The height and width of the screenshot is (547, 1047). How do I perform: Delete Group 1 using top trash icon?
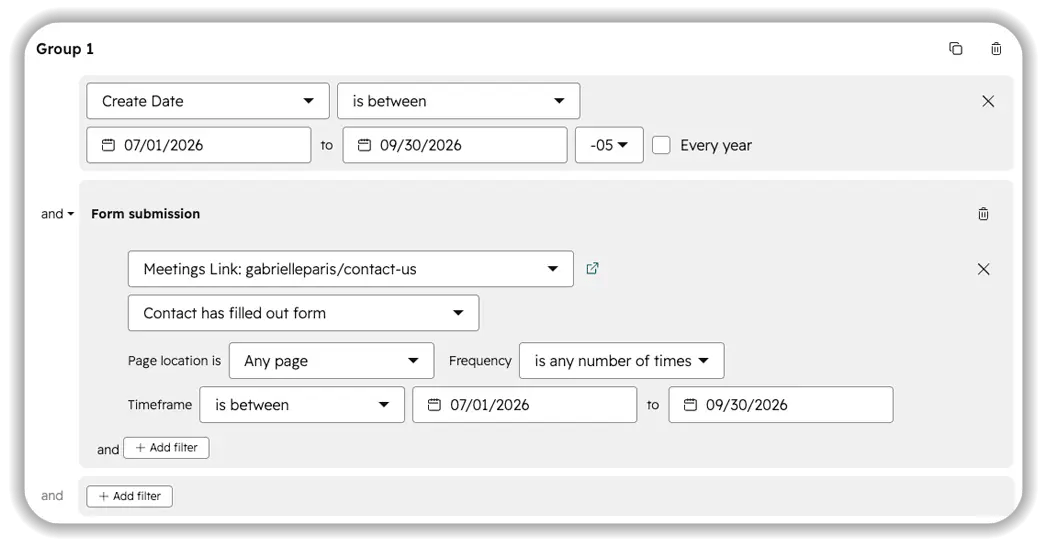[996, 48]
